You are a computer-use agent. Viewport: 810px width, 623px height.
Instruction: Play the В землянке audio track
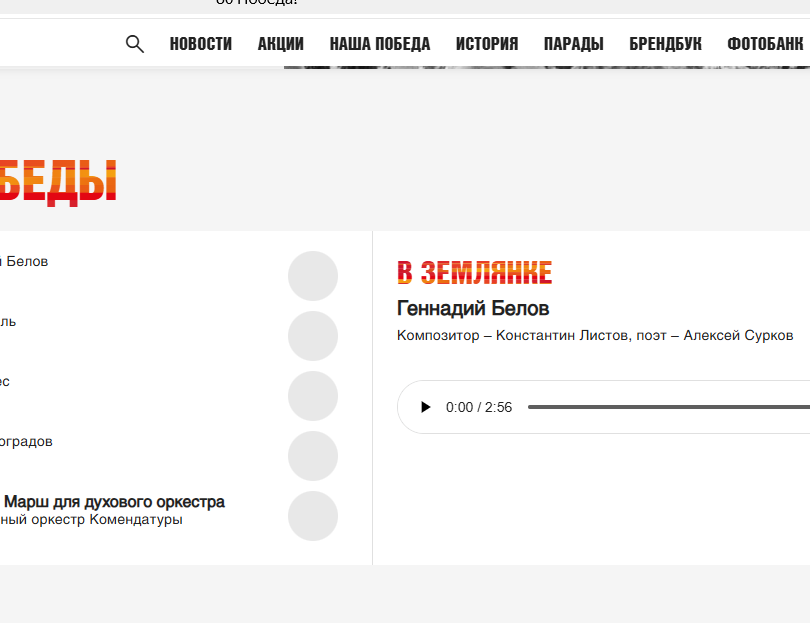(426, 407)
